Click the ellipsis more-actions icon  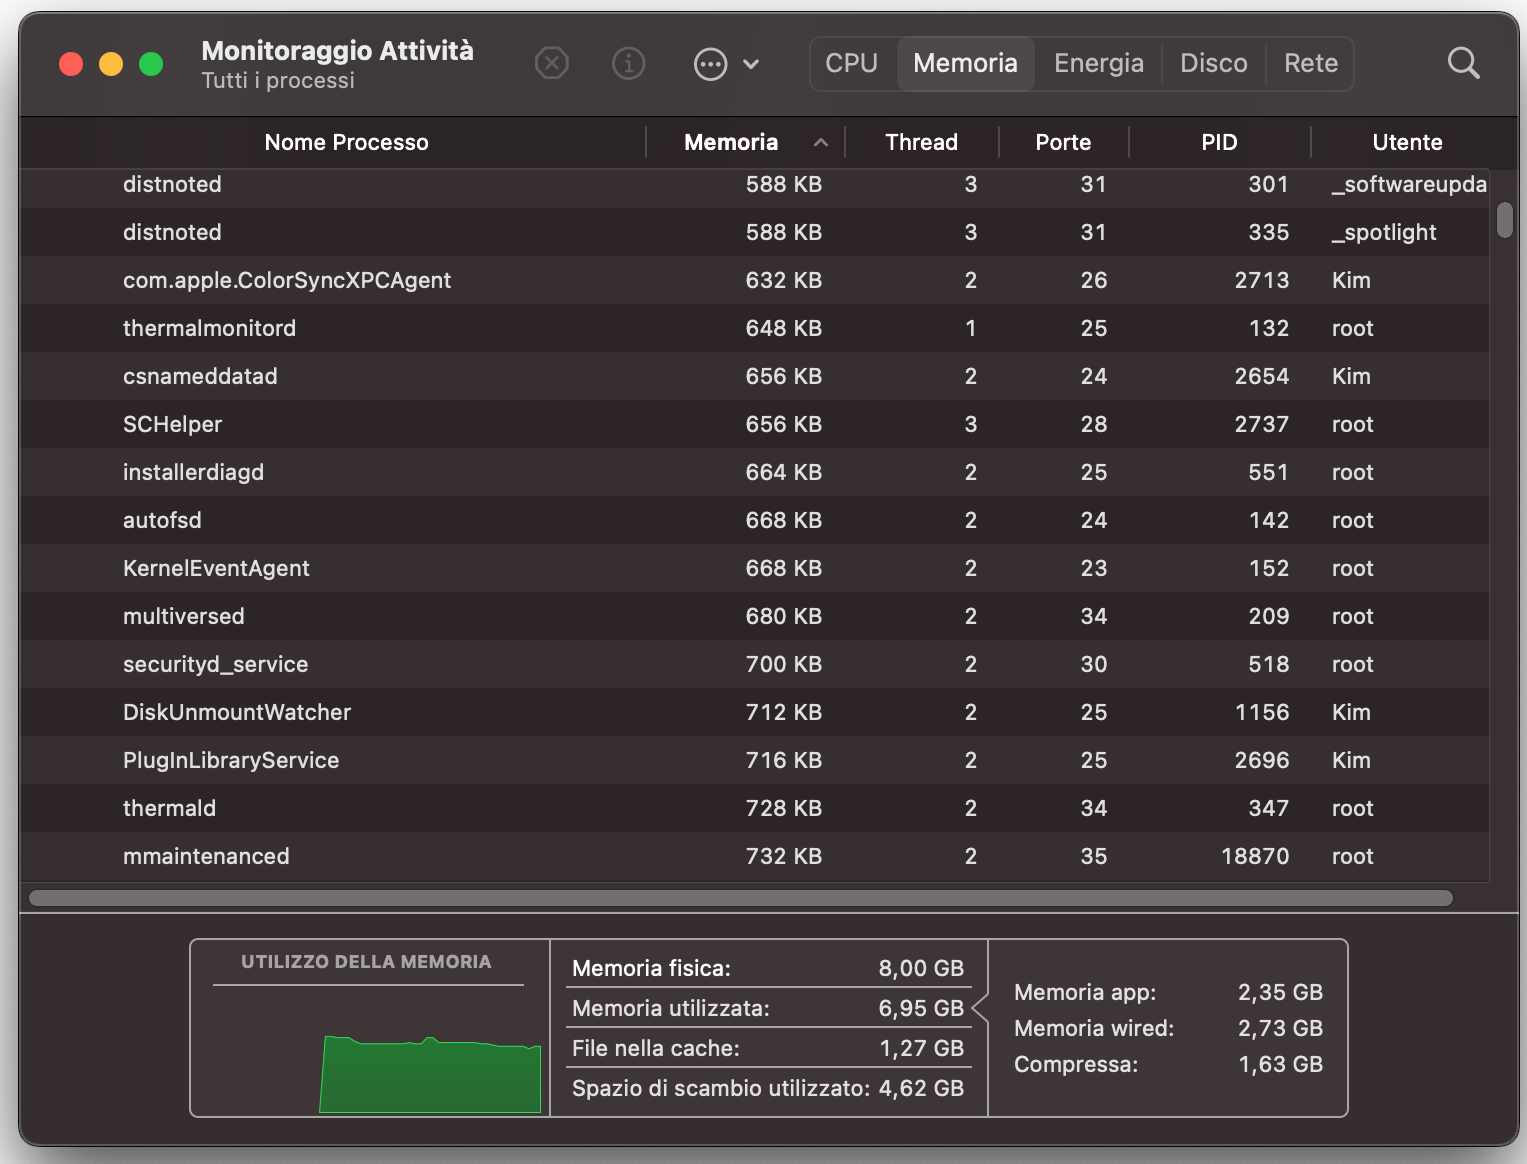pos(710,65)
